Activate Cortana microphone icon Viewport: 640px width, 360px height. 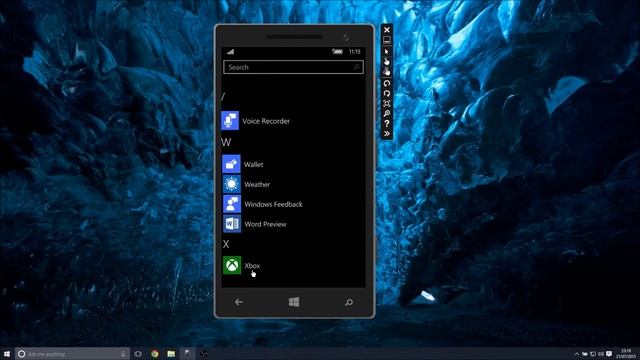pos(123,354)
